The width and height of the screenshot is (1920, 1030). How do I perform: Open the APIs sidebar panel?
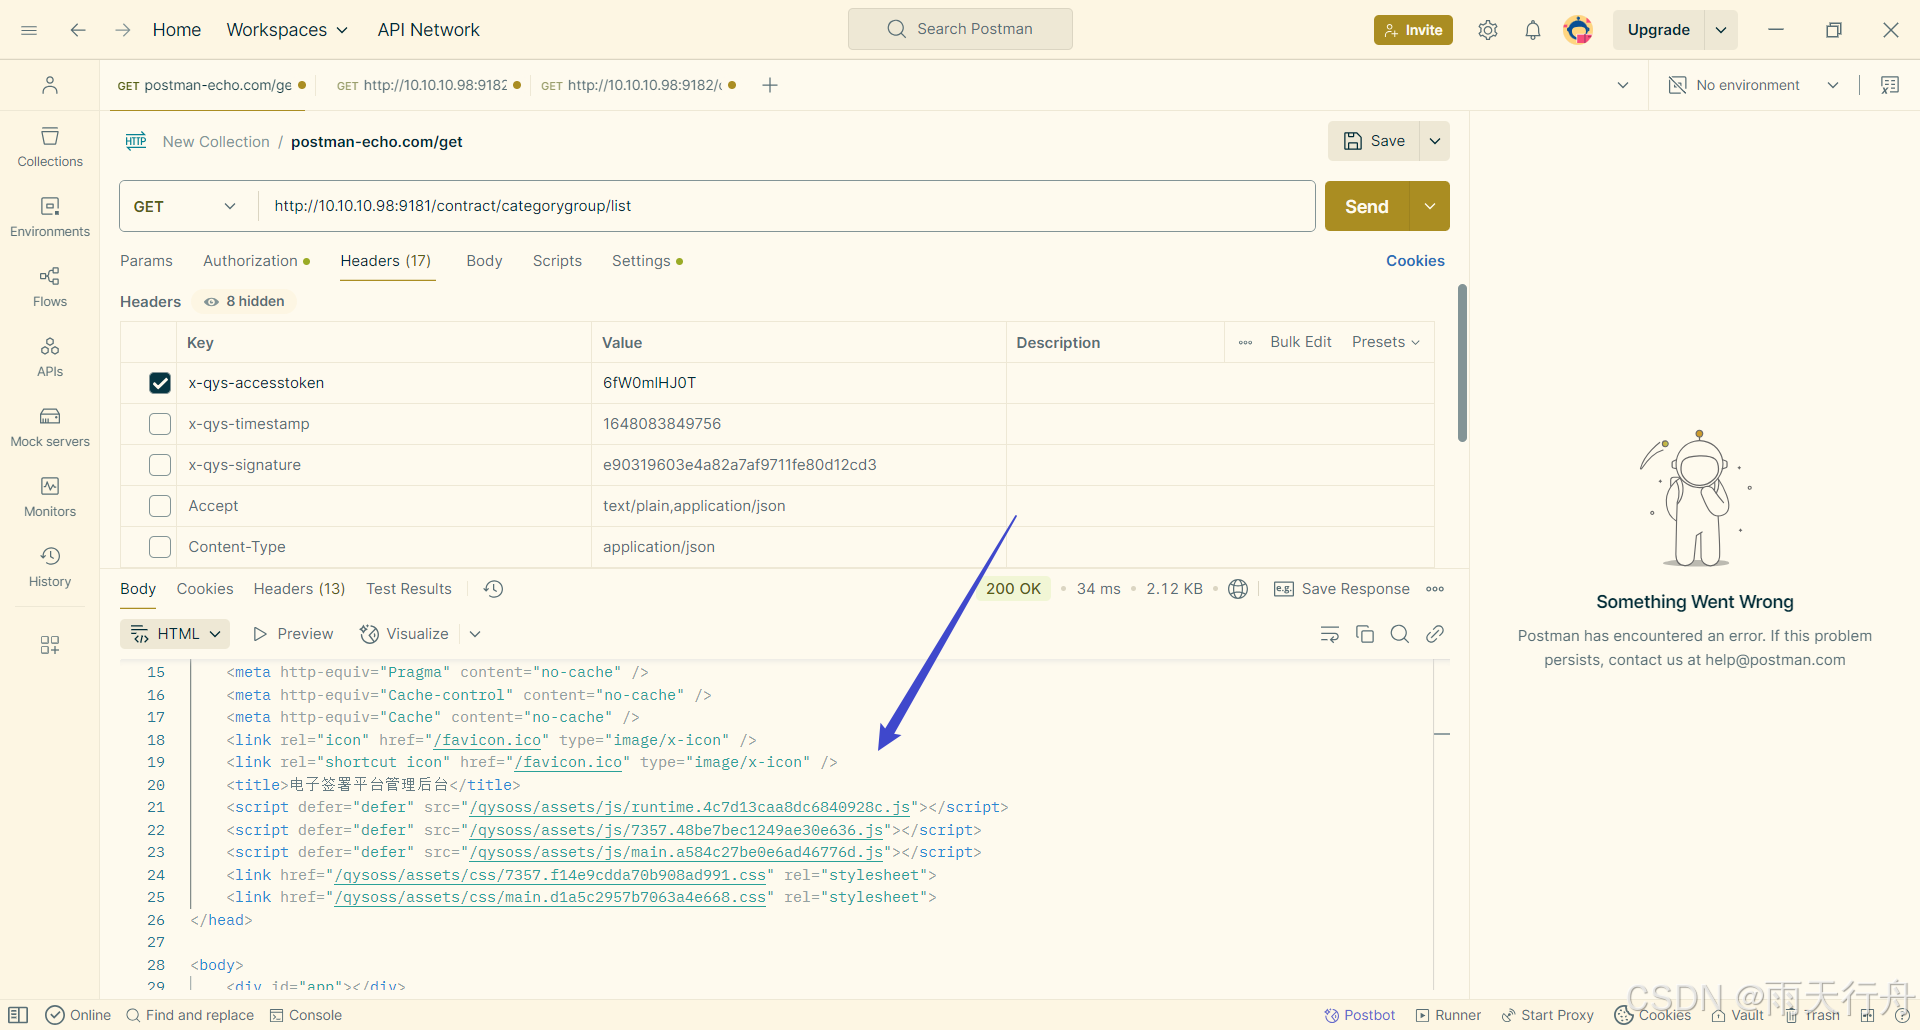click(50, 357)
